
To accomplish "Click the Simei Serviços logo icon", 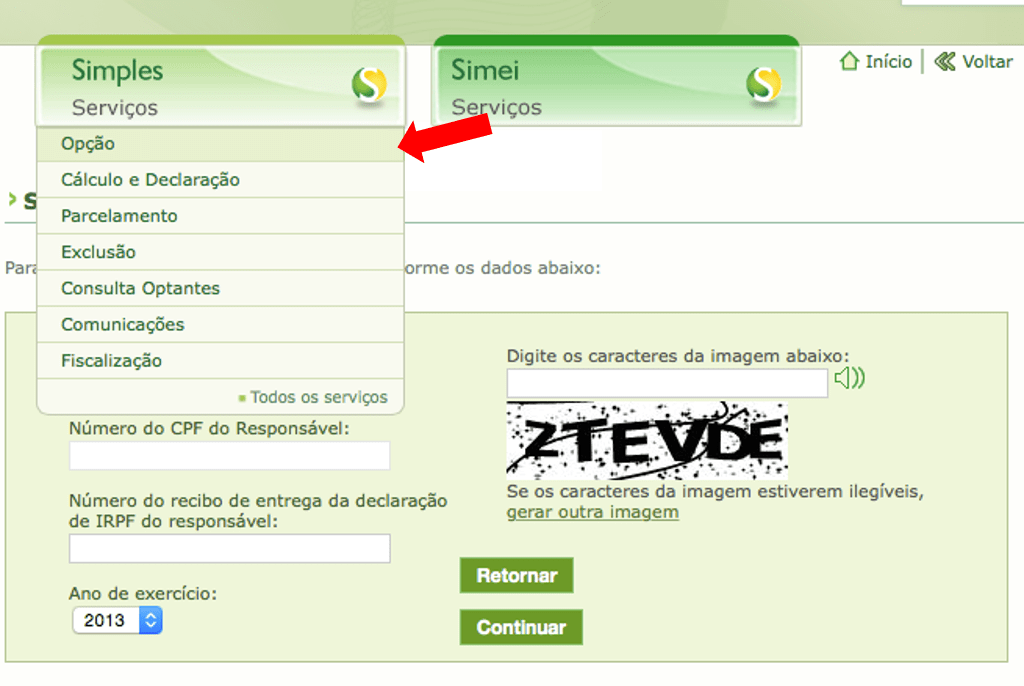I will [763, 85].
